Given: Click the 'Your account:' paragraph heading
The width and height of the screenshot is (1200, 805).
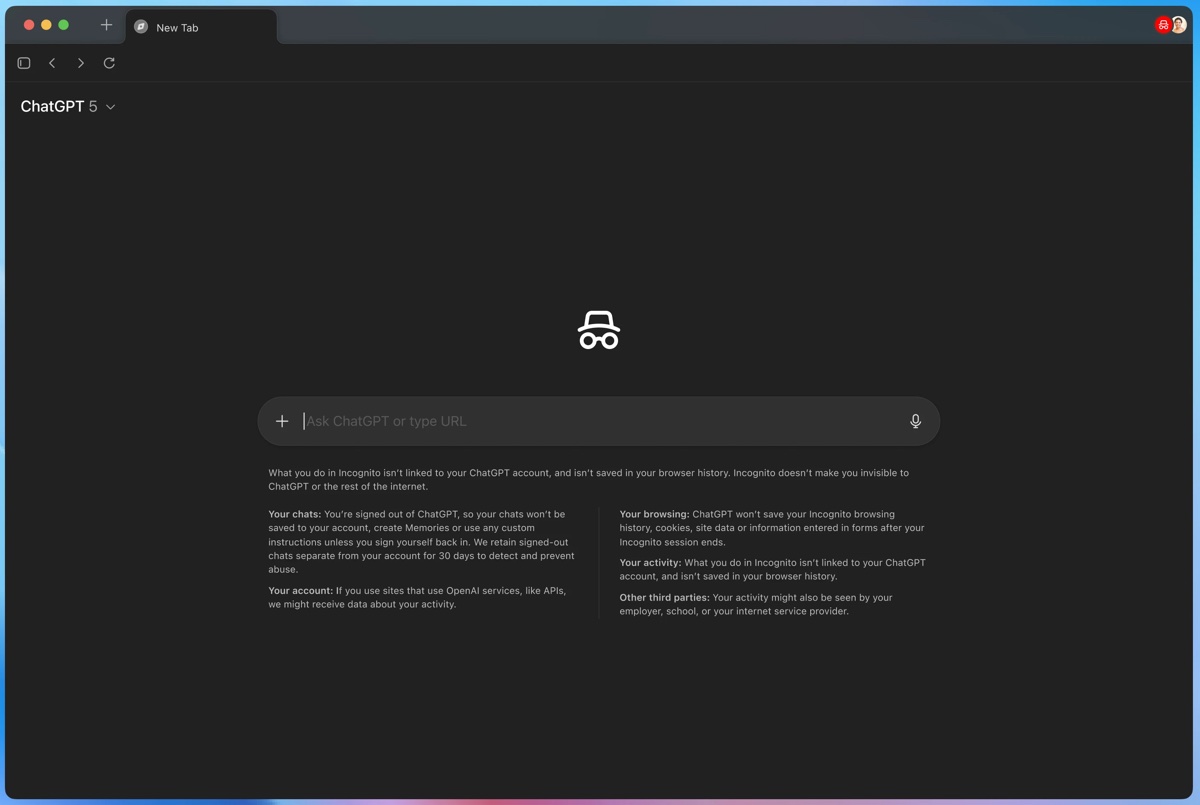Looking at the screenshot, I should point(300,591).
